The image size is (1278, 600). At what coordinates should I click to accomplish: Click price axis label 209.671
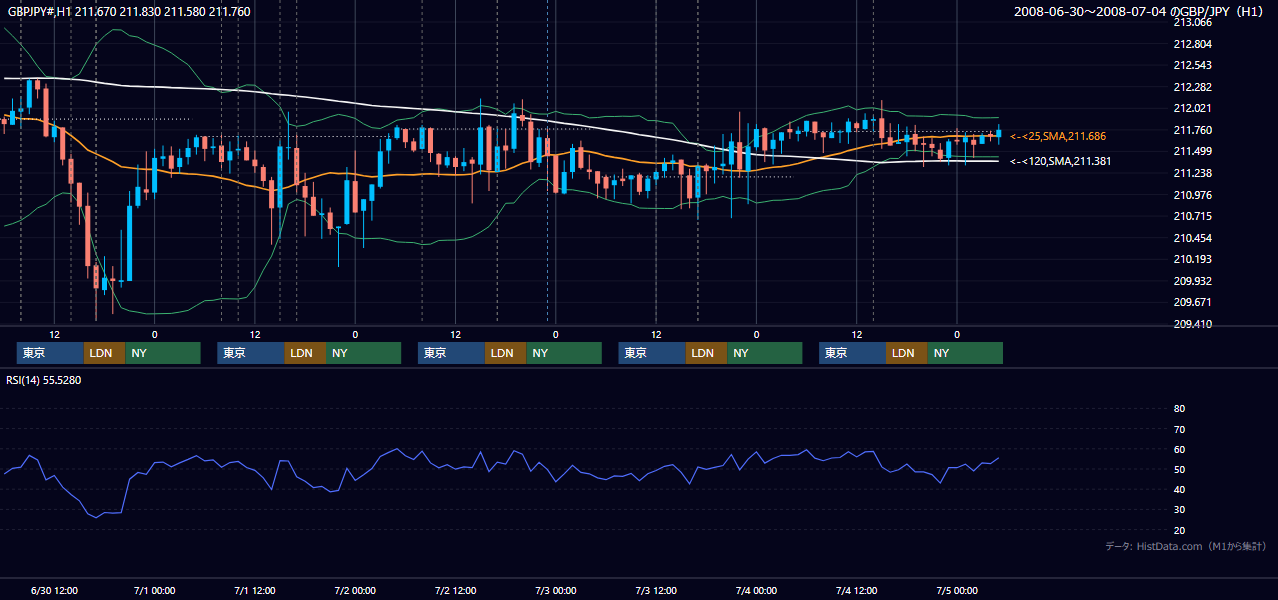pyautogui.click(x=1191, y=302)
